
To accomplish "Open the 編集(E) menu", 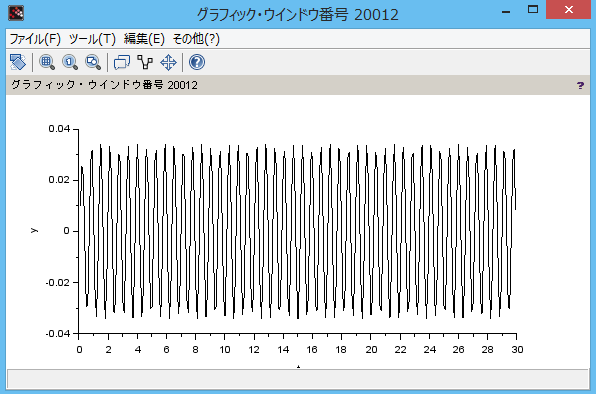I will pos(144,39).
